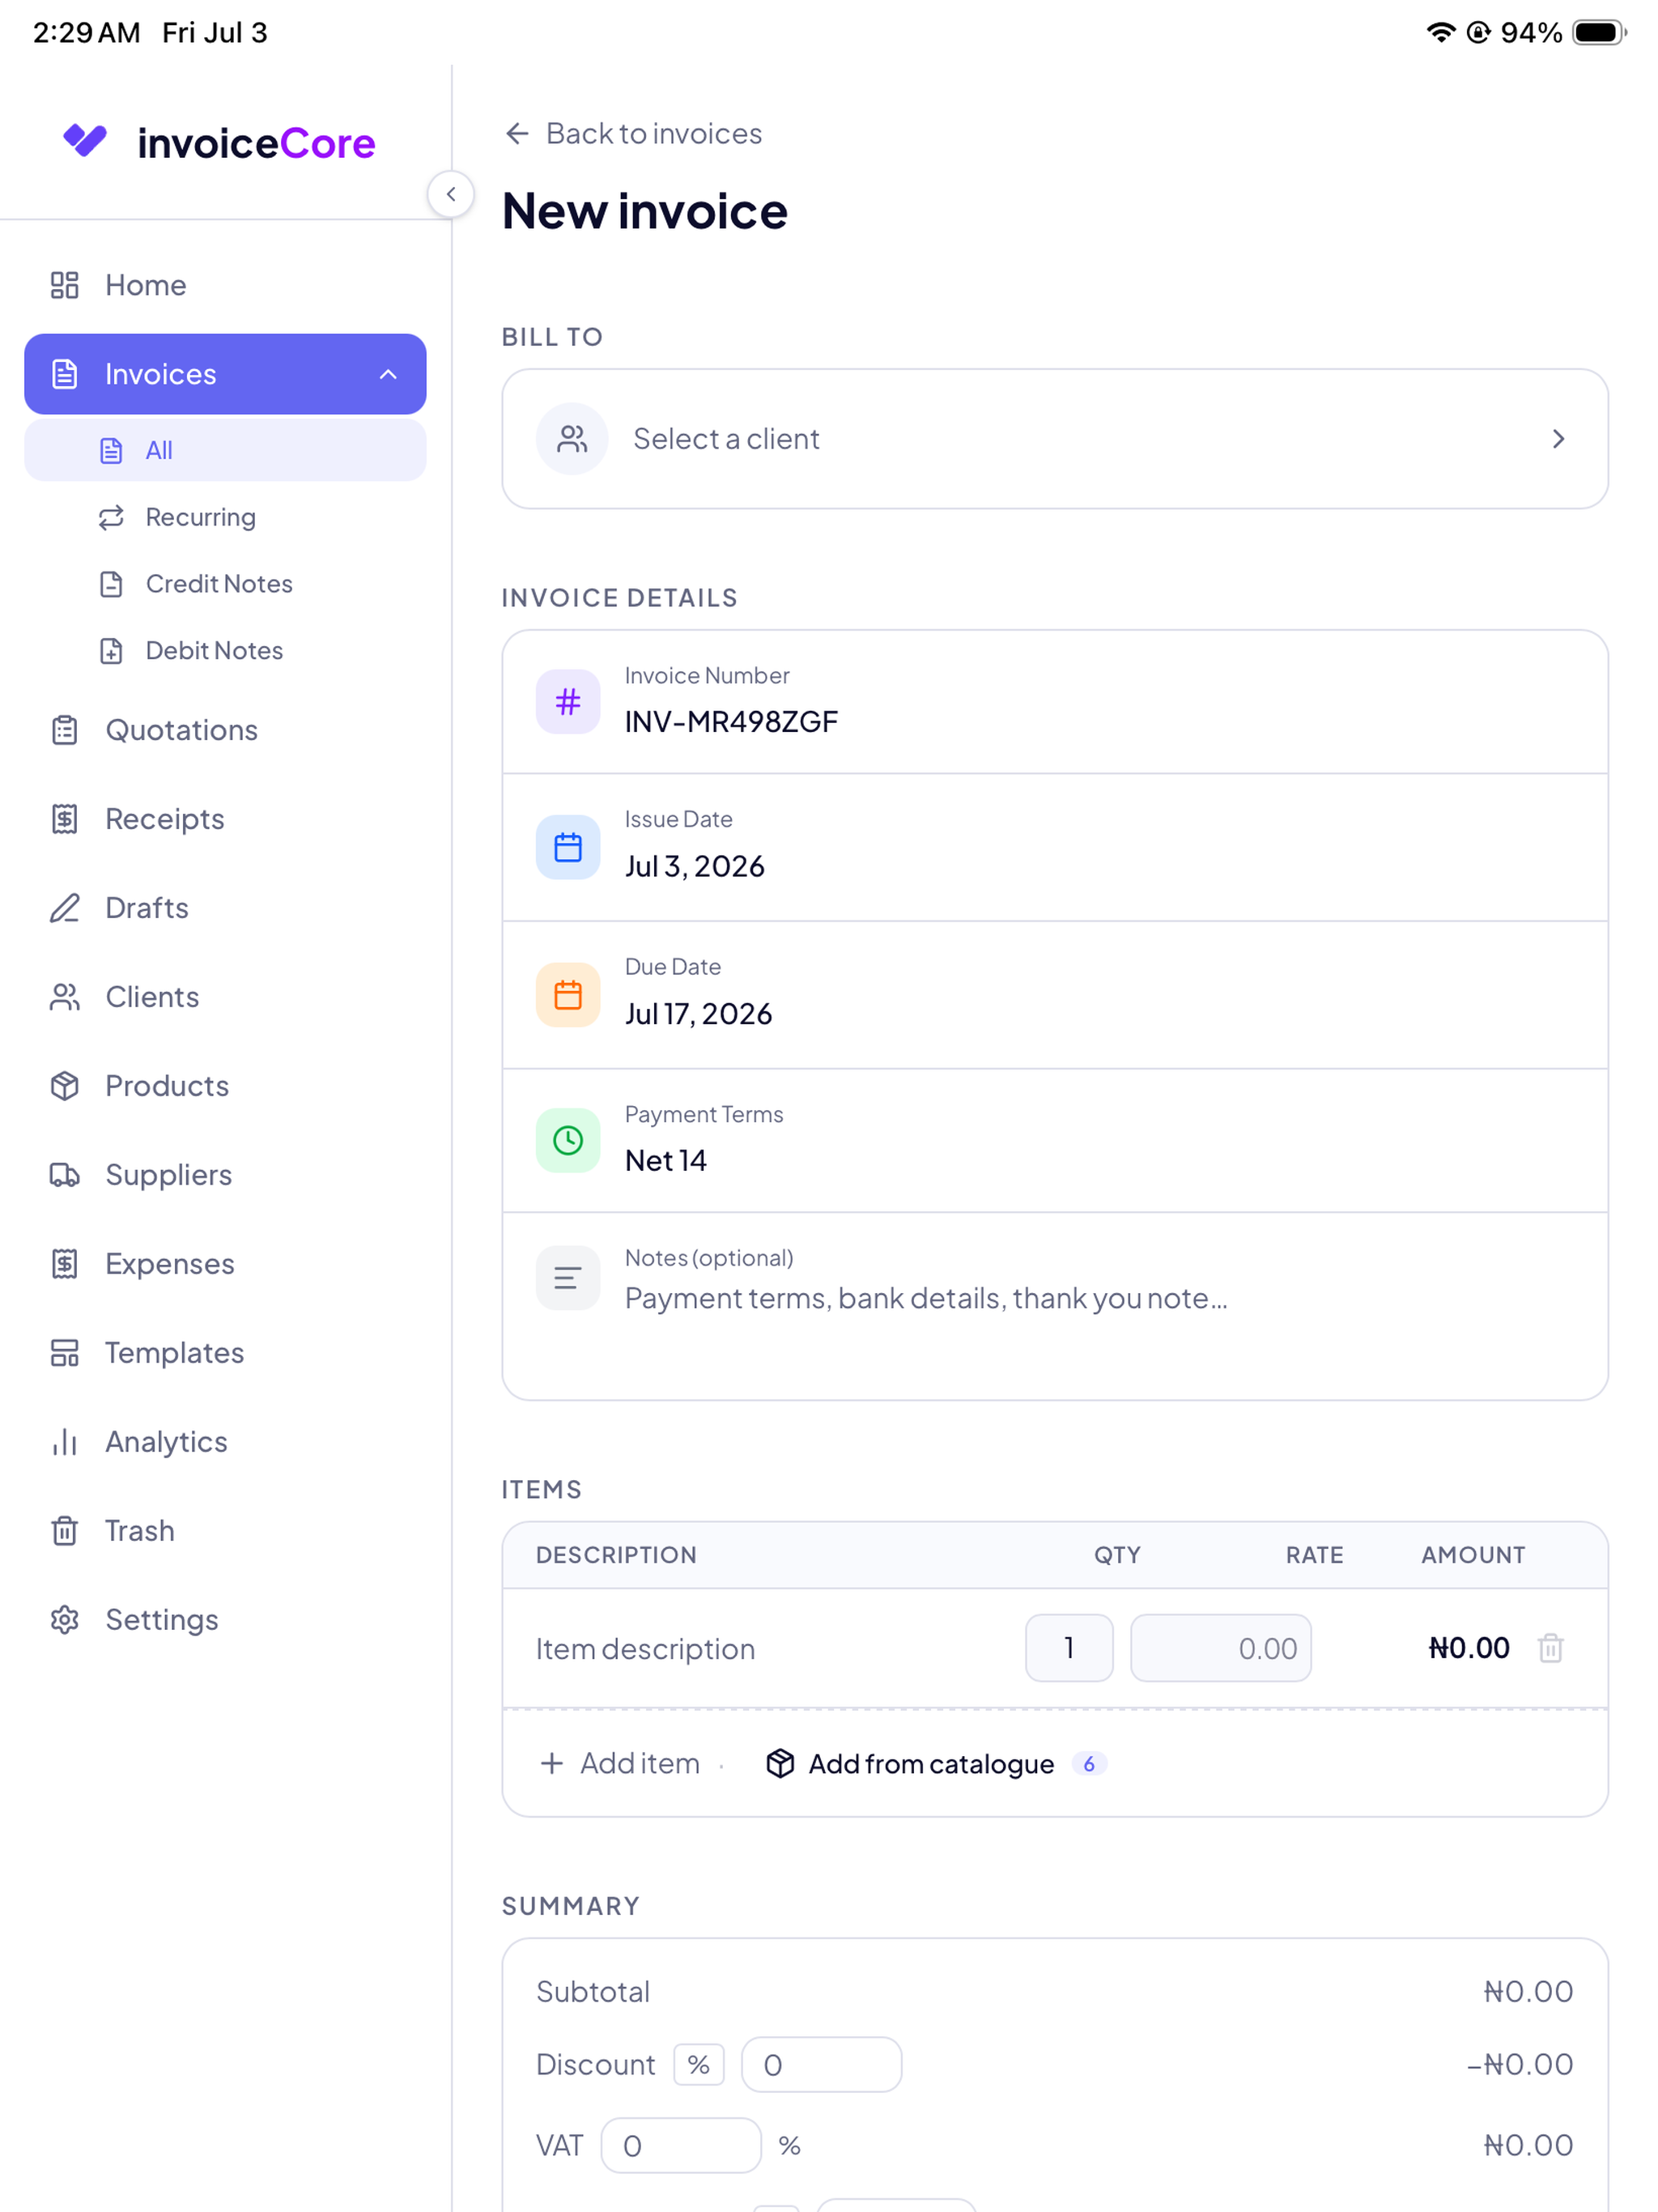Click the Settings gear icon
1658x2212 pixels.
65,1620
